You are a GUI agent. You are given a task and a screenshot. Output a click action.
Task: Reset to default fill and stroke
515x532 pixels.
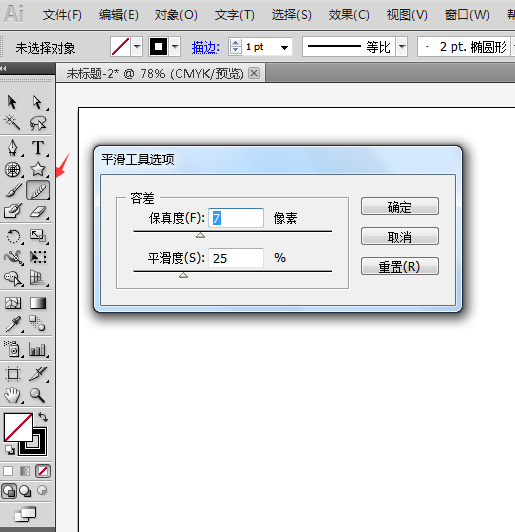(10, 450)
